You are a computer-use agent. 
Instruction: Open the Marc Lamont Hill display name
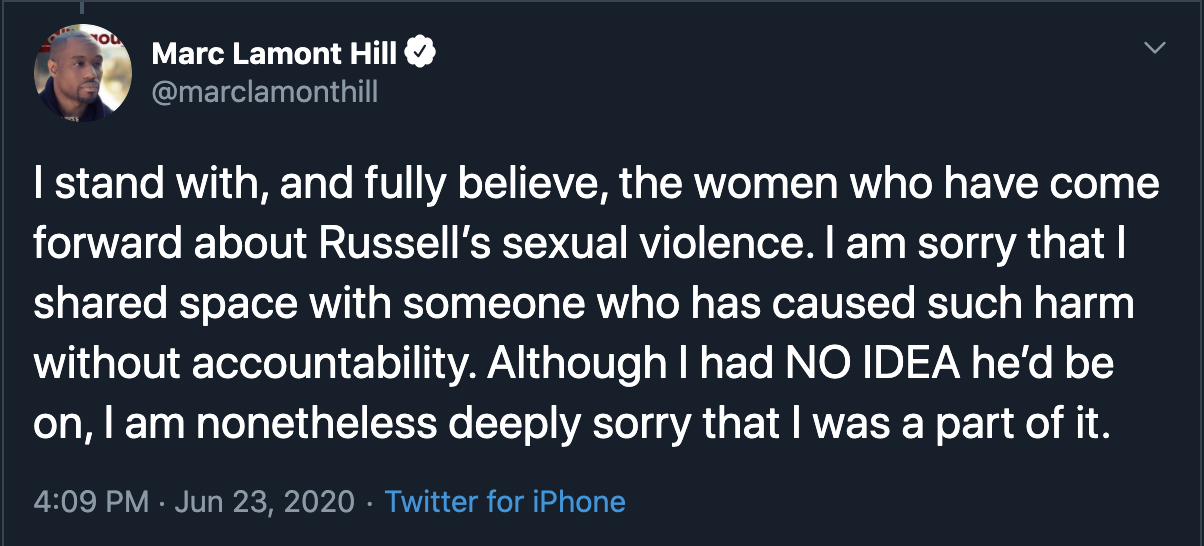point(277,54)
